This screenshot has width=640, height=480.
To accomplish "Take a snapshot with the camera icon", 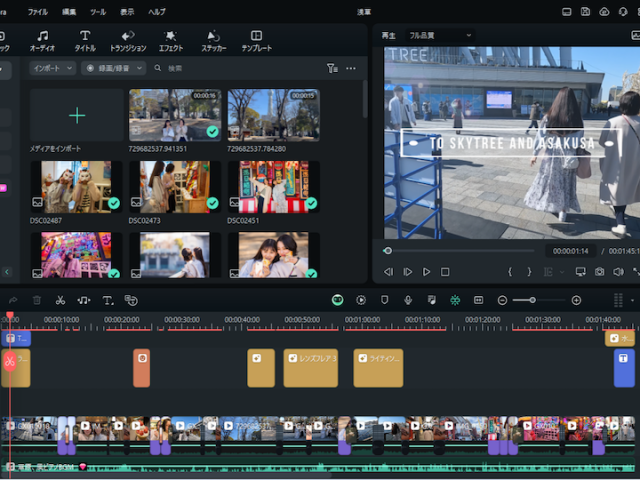I will 599,272.
